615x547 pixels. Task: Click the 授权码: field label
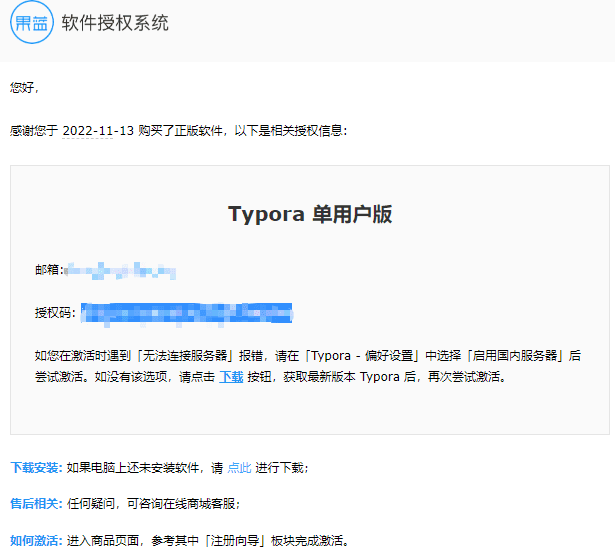point(55,313)
